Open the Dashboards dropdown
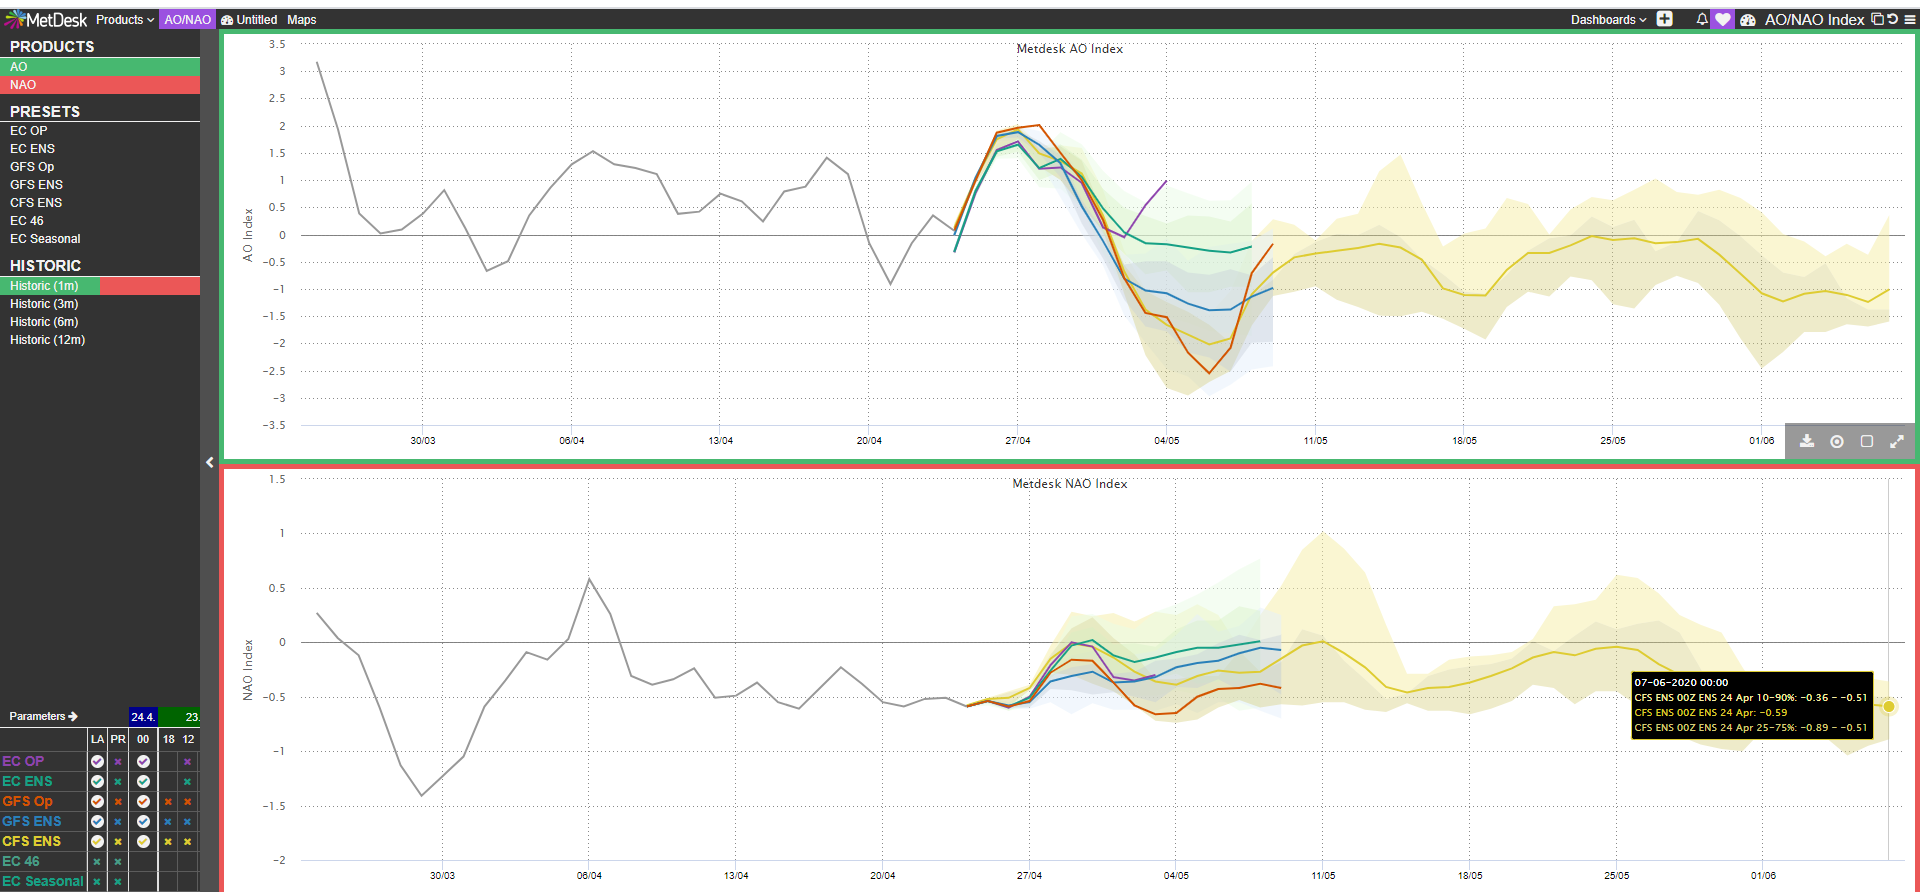 (x=1608, y=19)
